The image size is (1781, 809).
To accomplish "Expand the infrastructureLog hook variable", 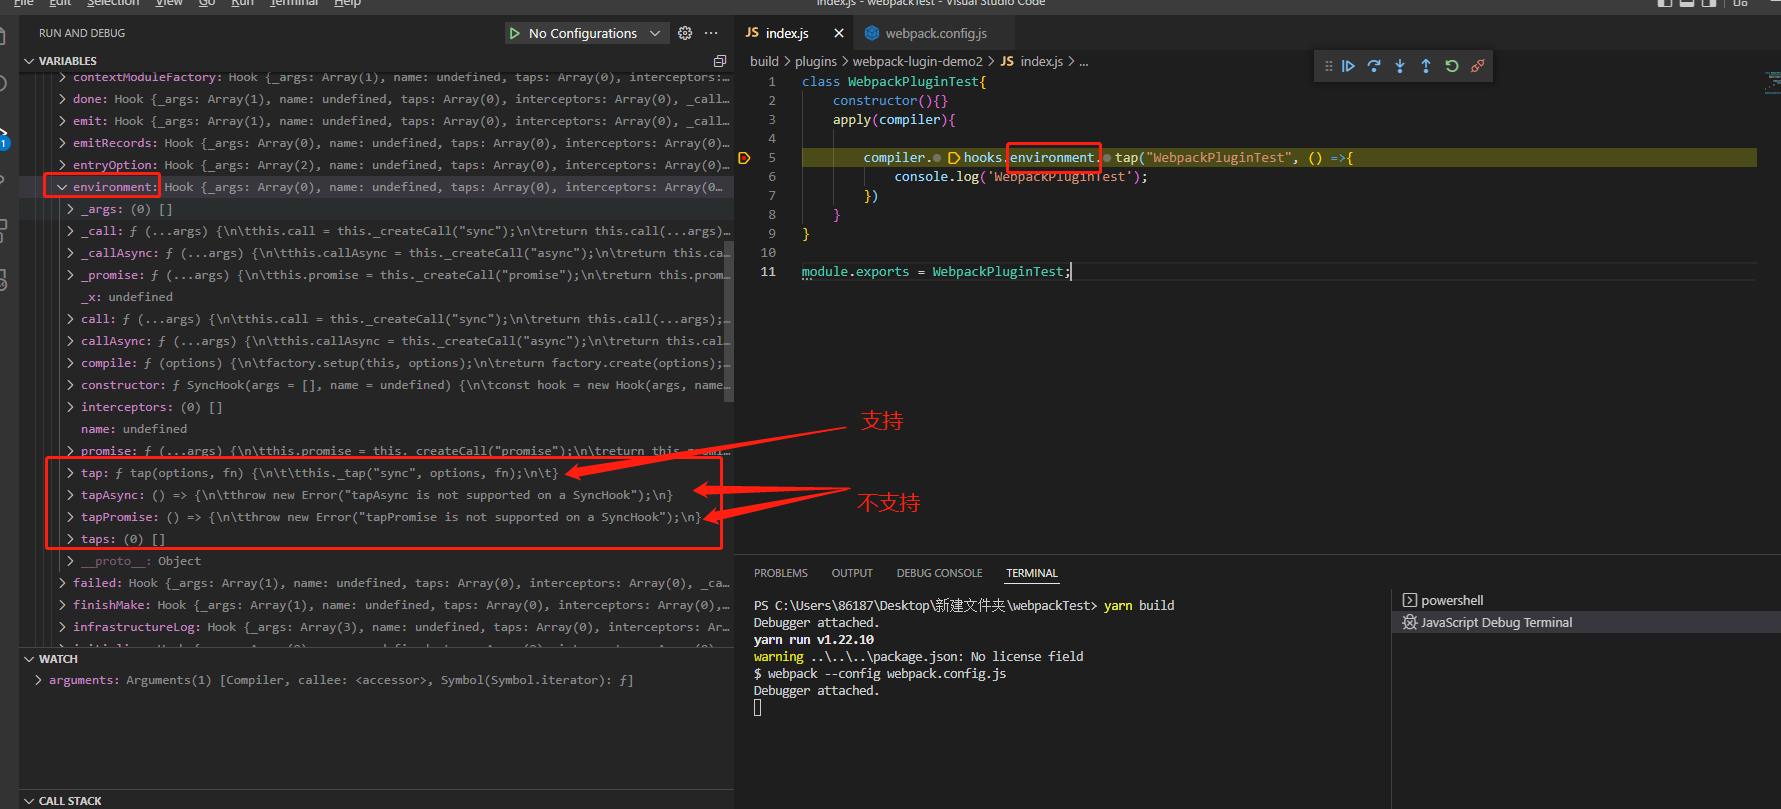I will (x=62, y=627).
